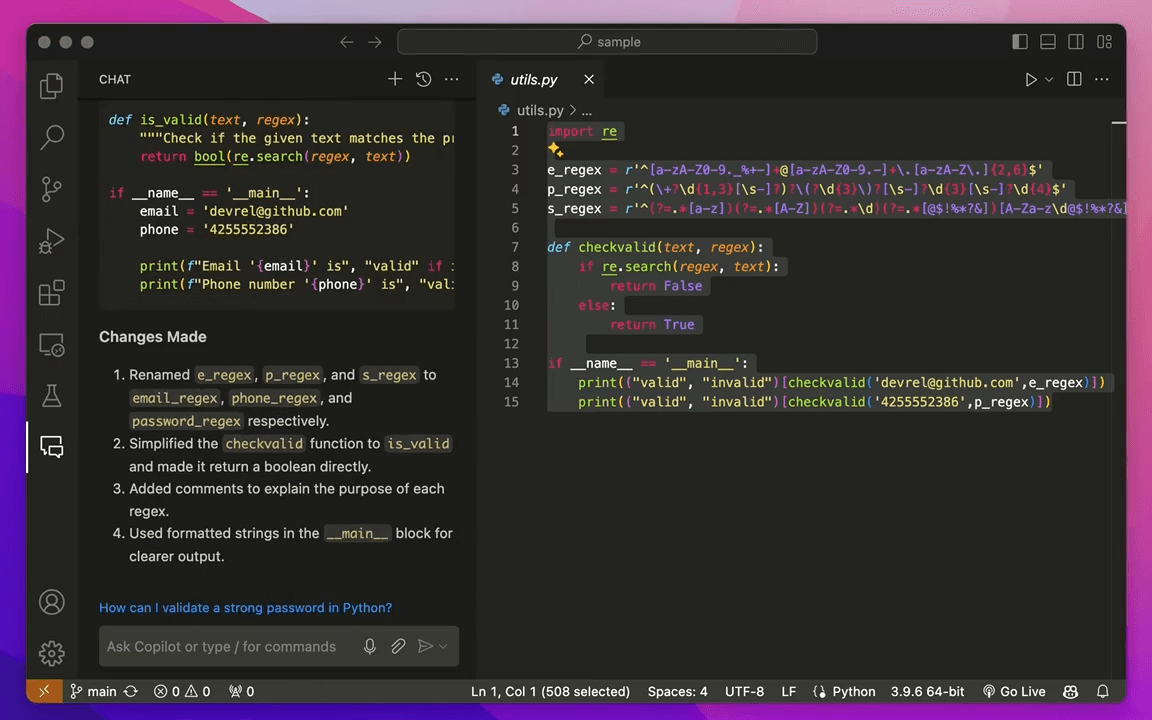Open notifications bell

point(1103,691)
